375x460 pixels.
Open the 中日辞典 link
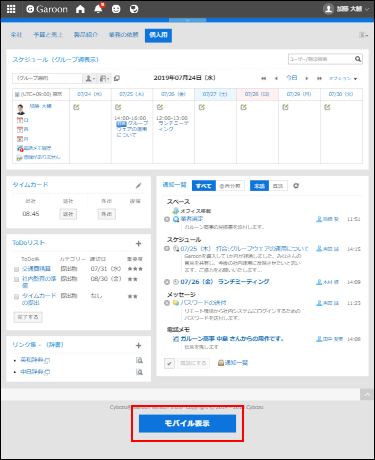(32, 372)
